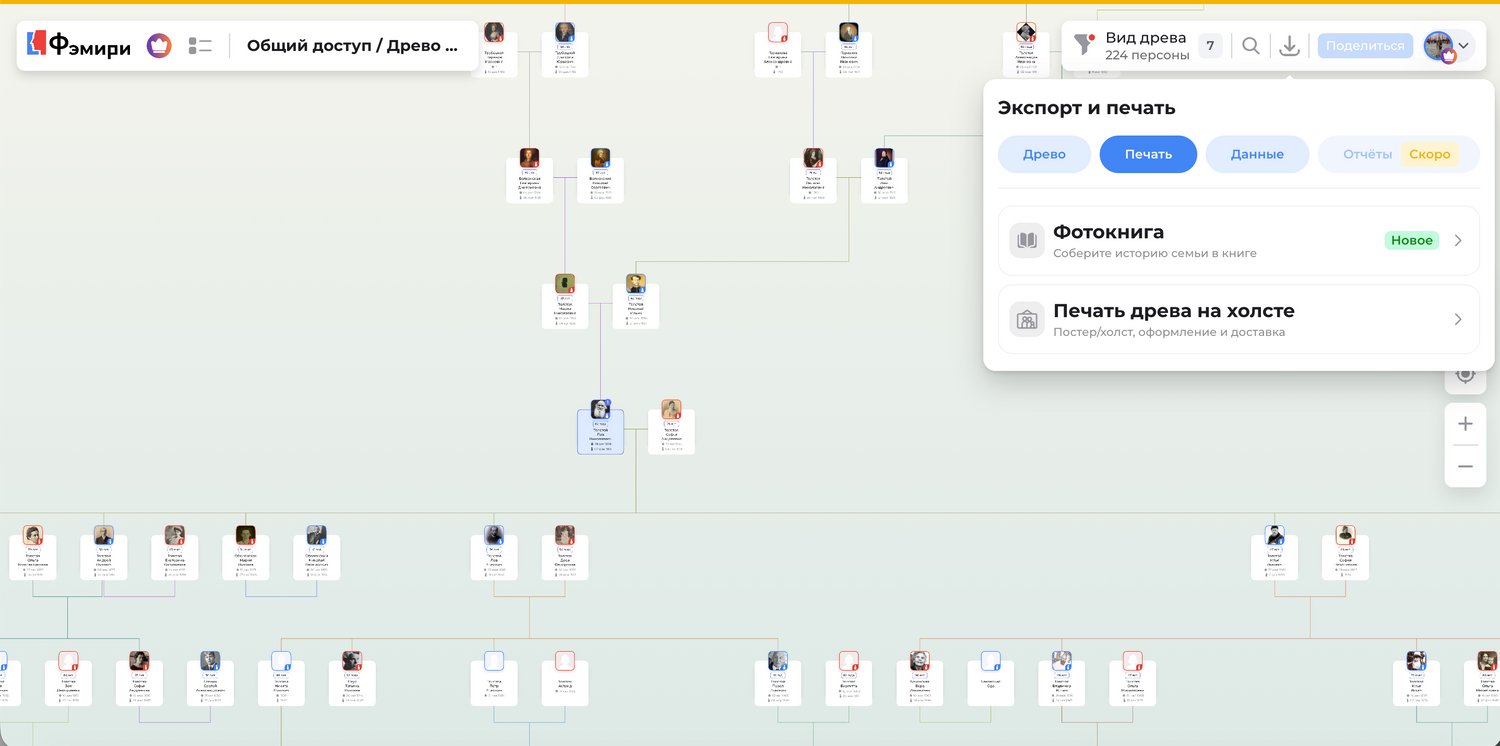Select the highlighted Толстой person card
Viewport: 1500px width, 746px height.
coord(600,432)
